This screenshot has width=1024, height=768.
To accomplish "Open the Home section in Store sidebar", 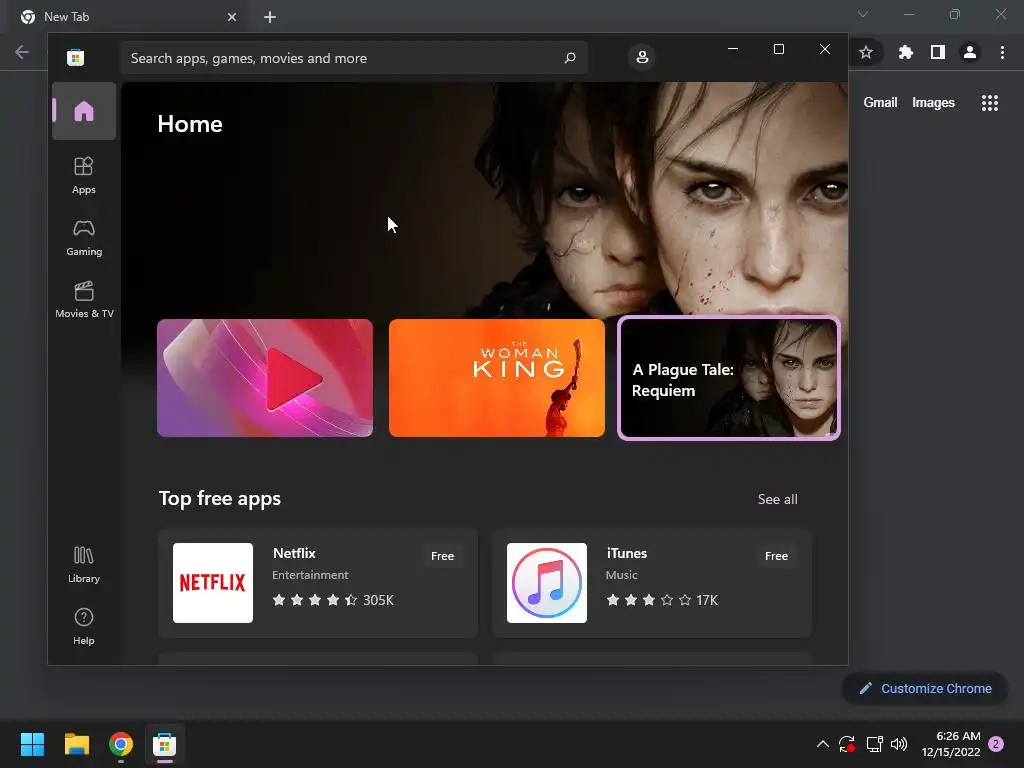I will click(x=84, y=111).
